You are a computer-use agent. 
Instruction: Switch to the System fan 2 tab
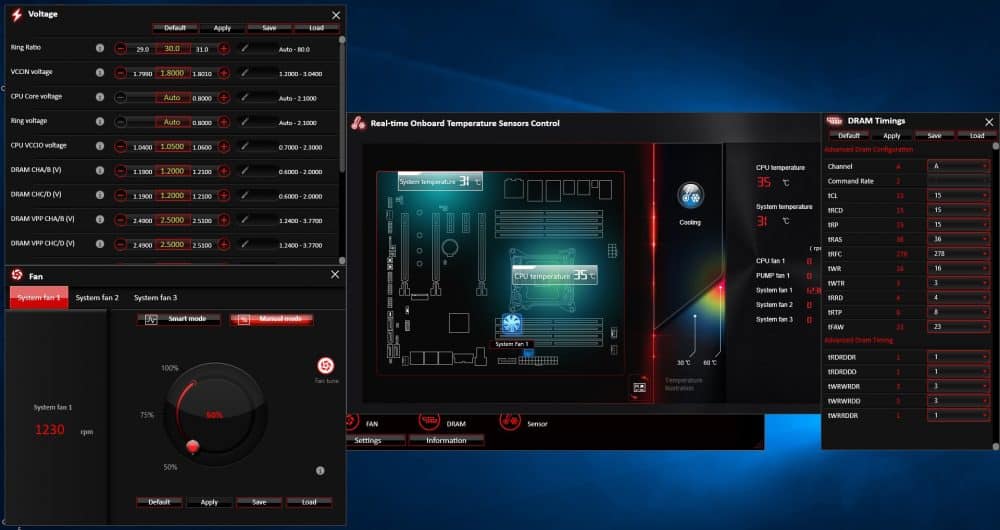tap(97, 298)
